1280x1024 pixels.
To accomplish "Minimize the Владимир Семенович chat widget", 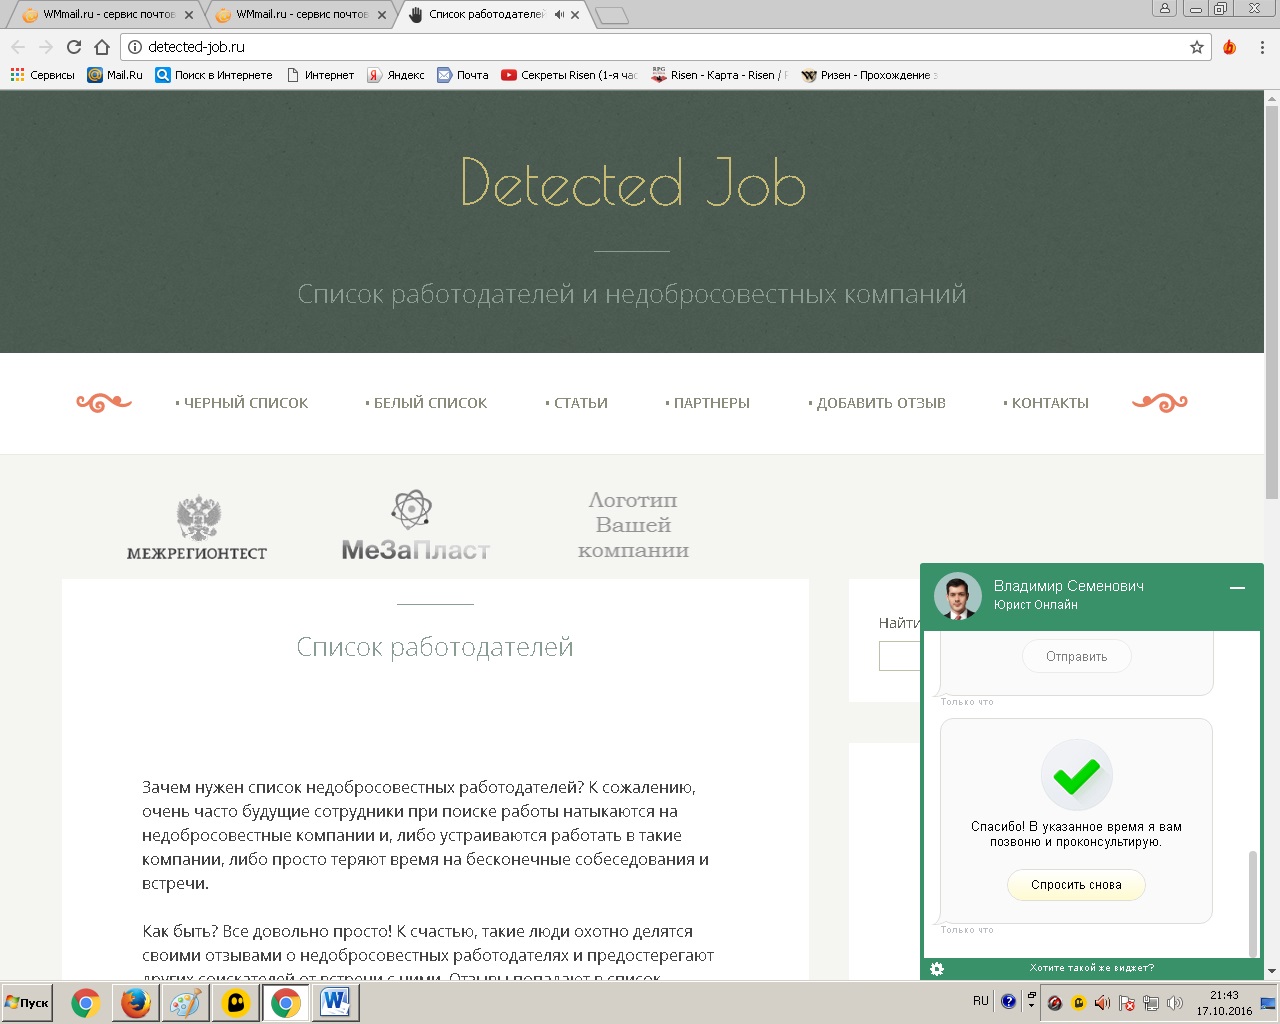I will pos(1237,588).
